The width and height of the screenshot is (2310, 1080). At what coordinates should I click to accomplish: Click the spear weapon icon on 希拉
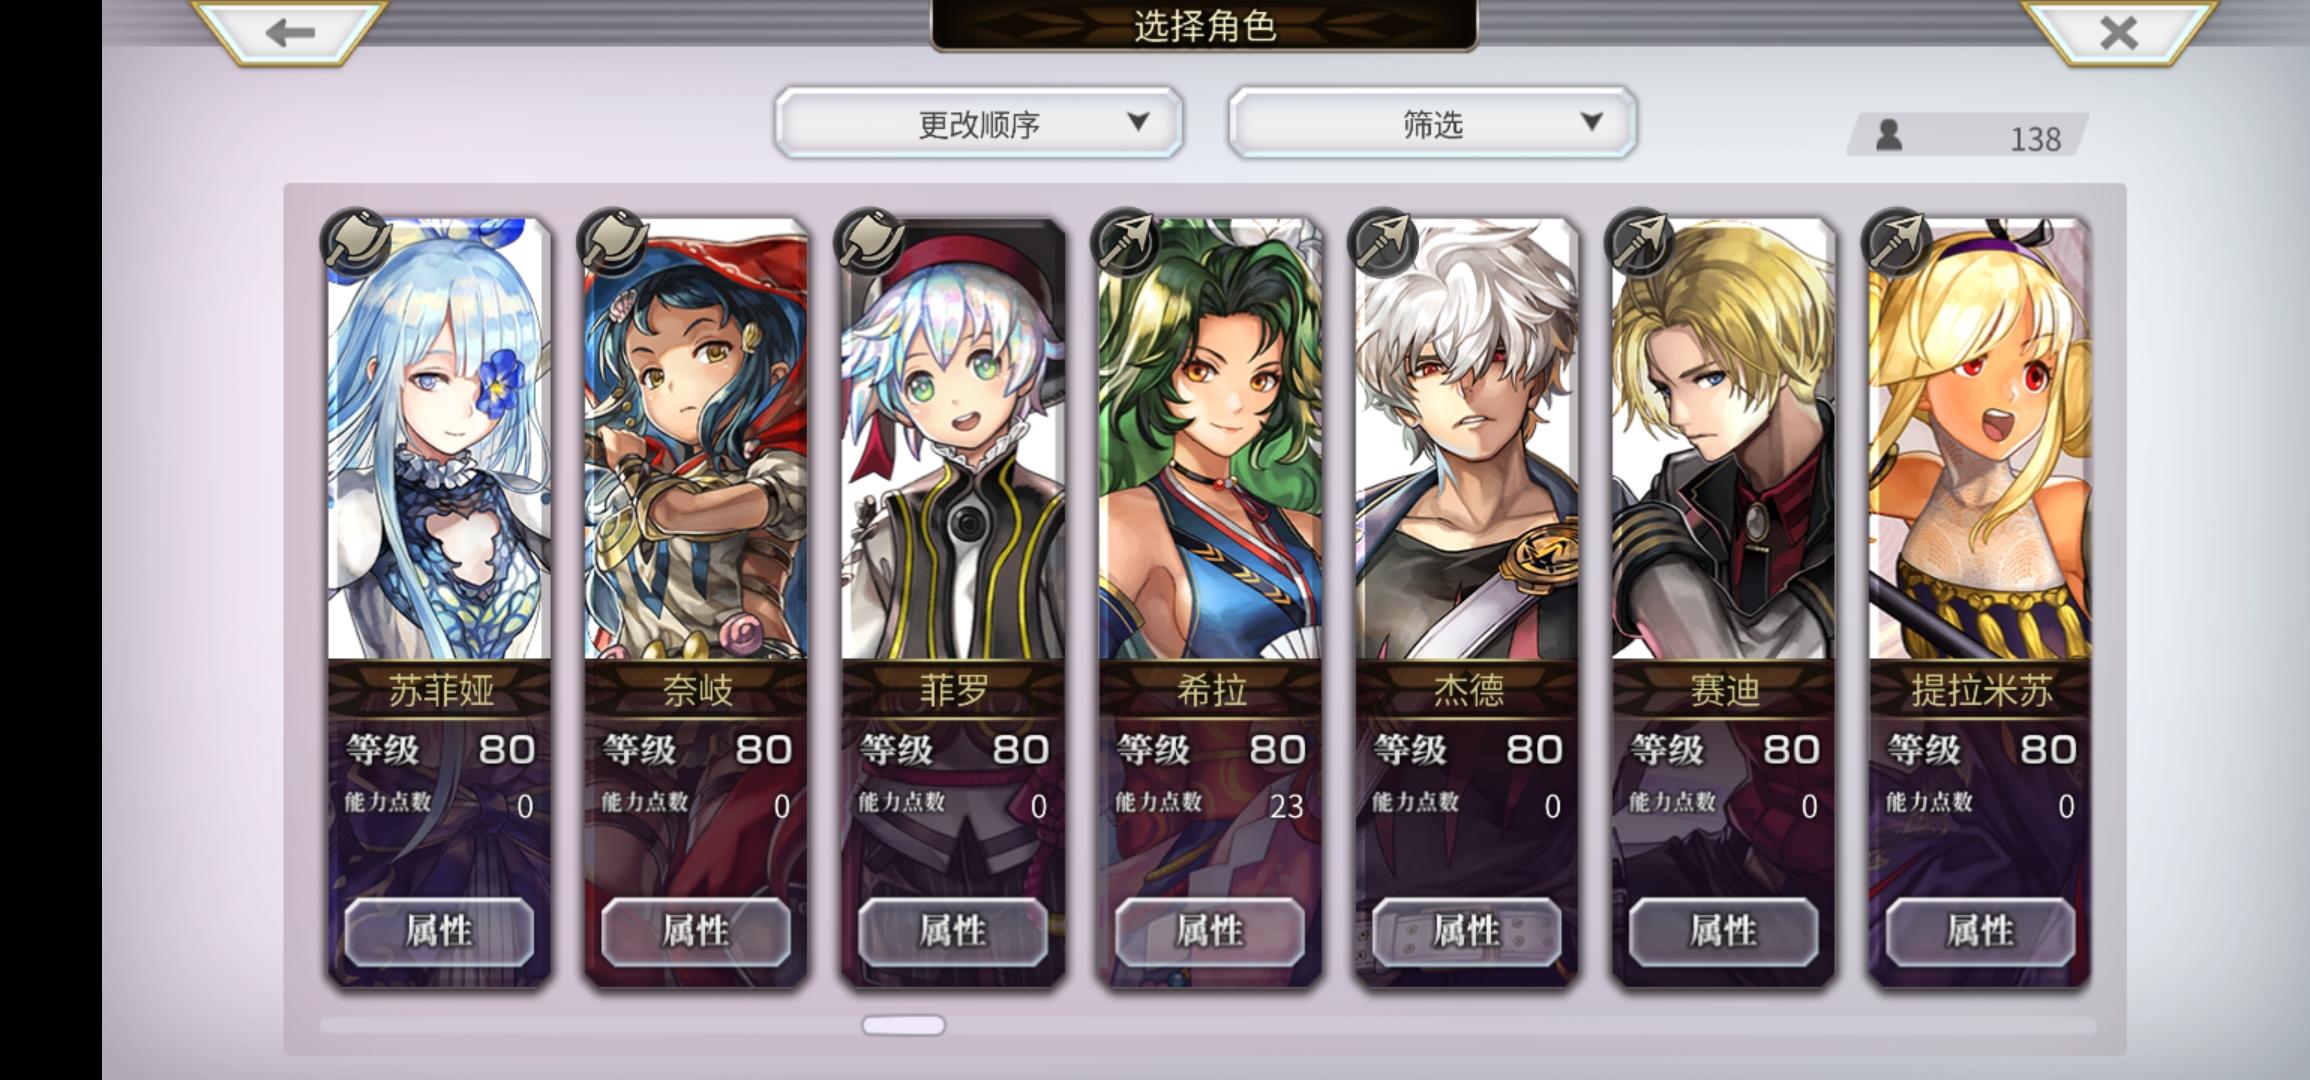coord(1126,243)
